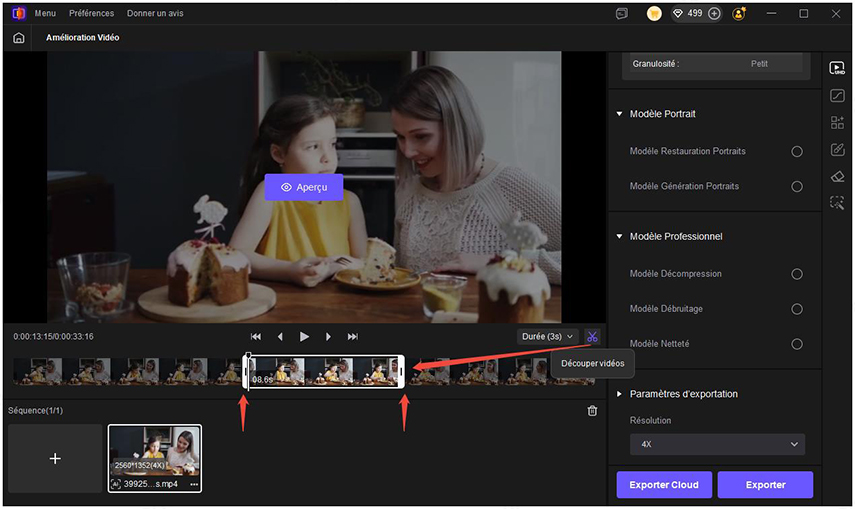Collapse the Modèle Portrait section
Image resolution: width=855 pixels, height=509 pixels.
pyautogui.click(x=619, y=114)
